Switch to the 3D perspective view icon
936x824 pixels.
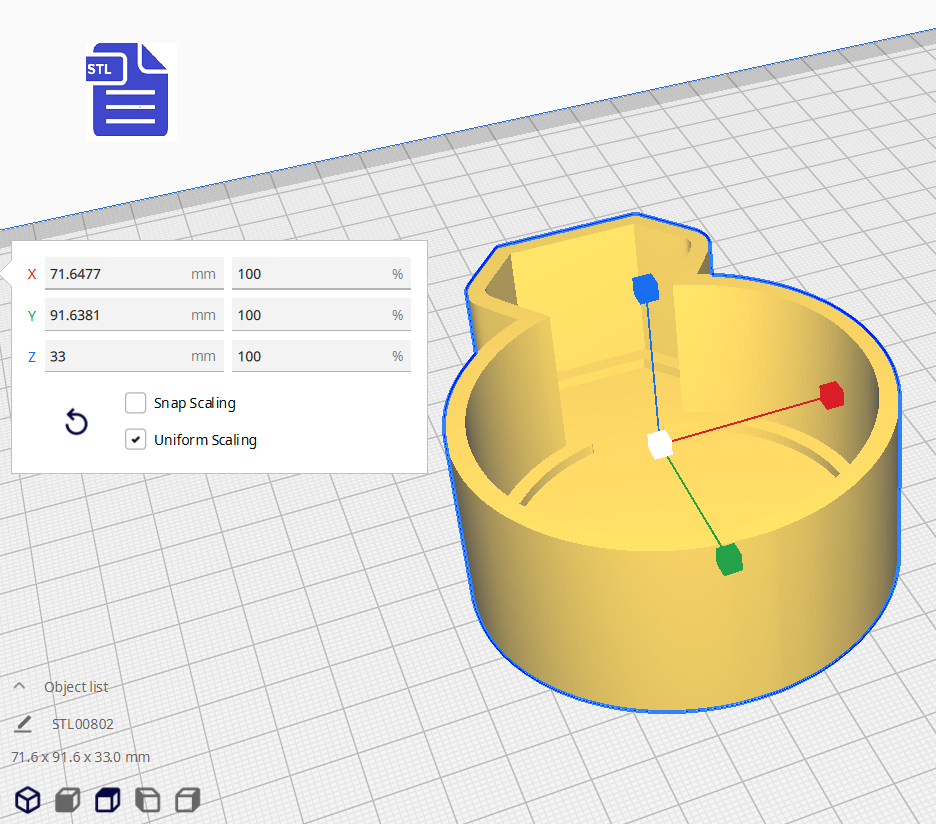(x=27, y=800)
